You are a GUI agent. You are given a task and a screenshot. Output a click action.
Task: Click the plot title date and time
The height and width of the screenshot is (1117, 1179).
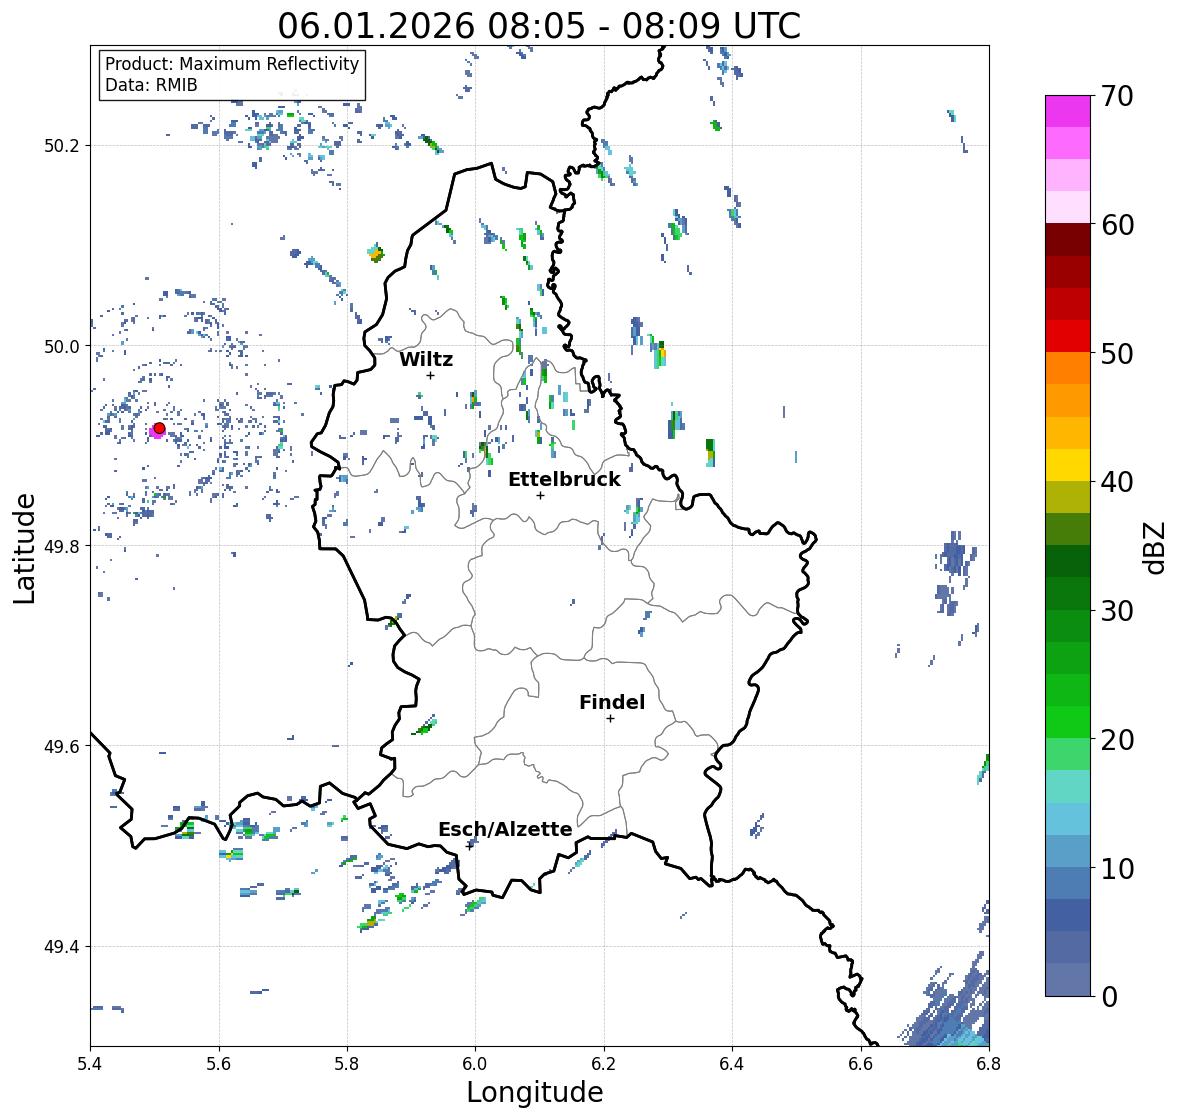539,26
